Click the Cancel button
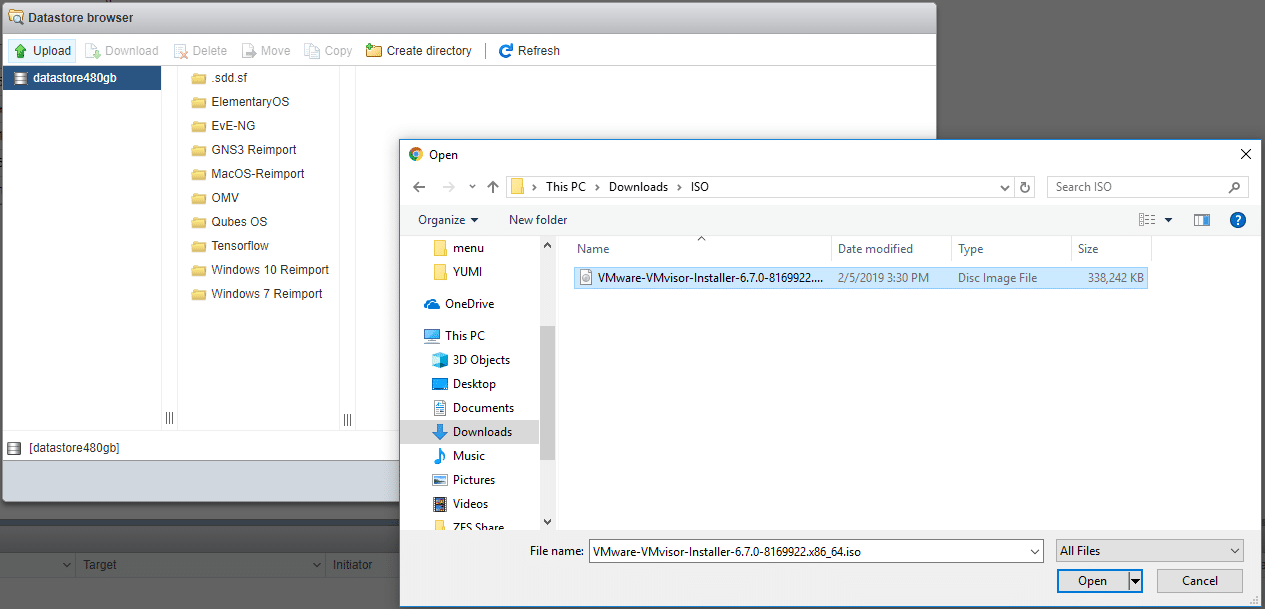The height and width of the screenshot is (609, 1265). click(1200, 581)
